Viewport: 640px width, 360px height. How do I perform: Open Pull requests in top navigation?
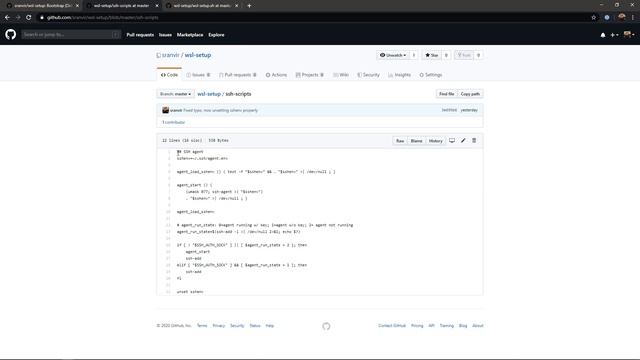(x=140, y=35)
